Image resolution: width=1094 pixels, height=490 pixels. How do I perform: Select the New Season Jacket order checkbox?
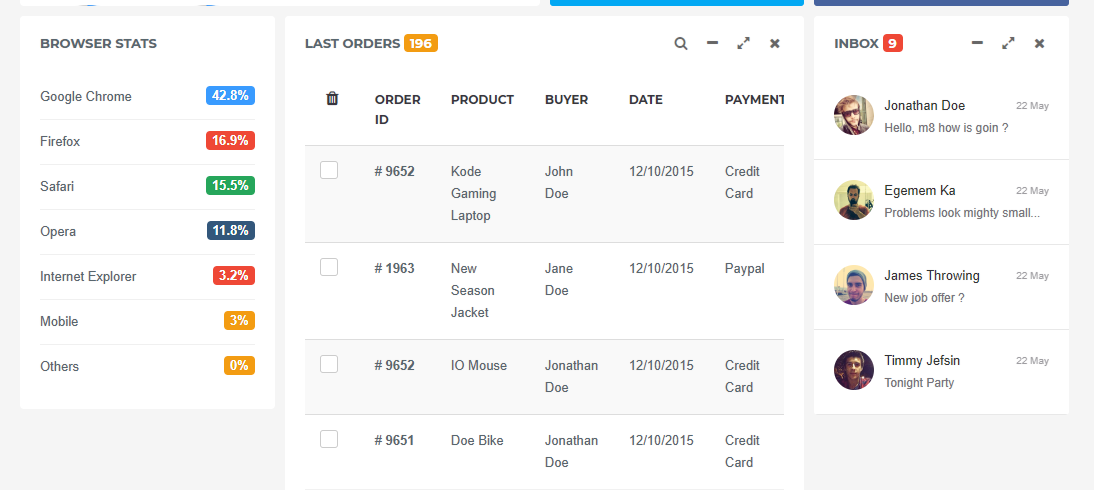click(x=329, y=267)
